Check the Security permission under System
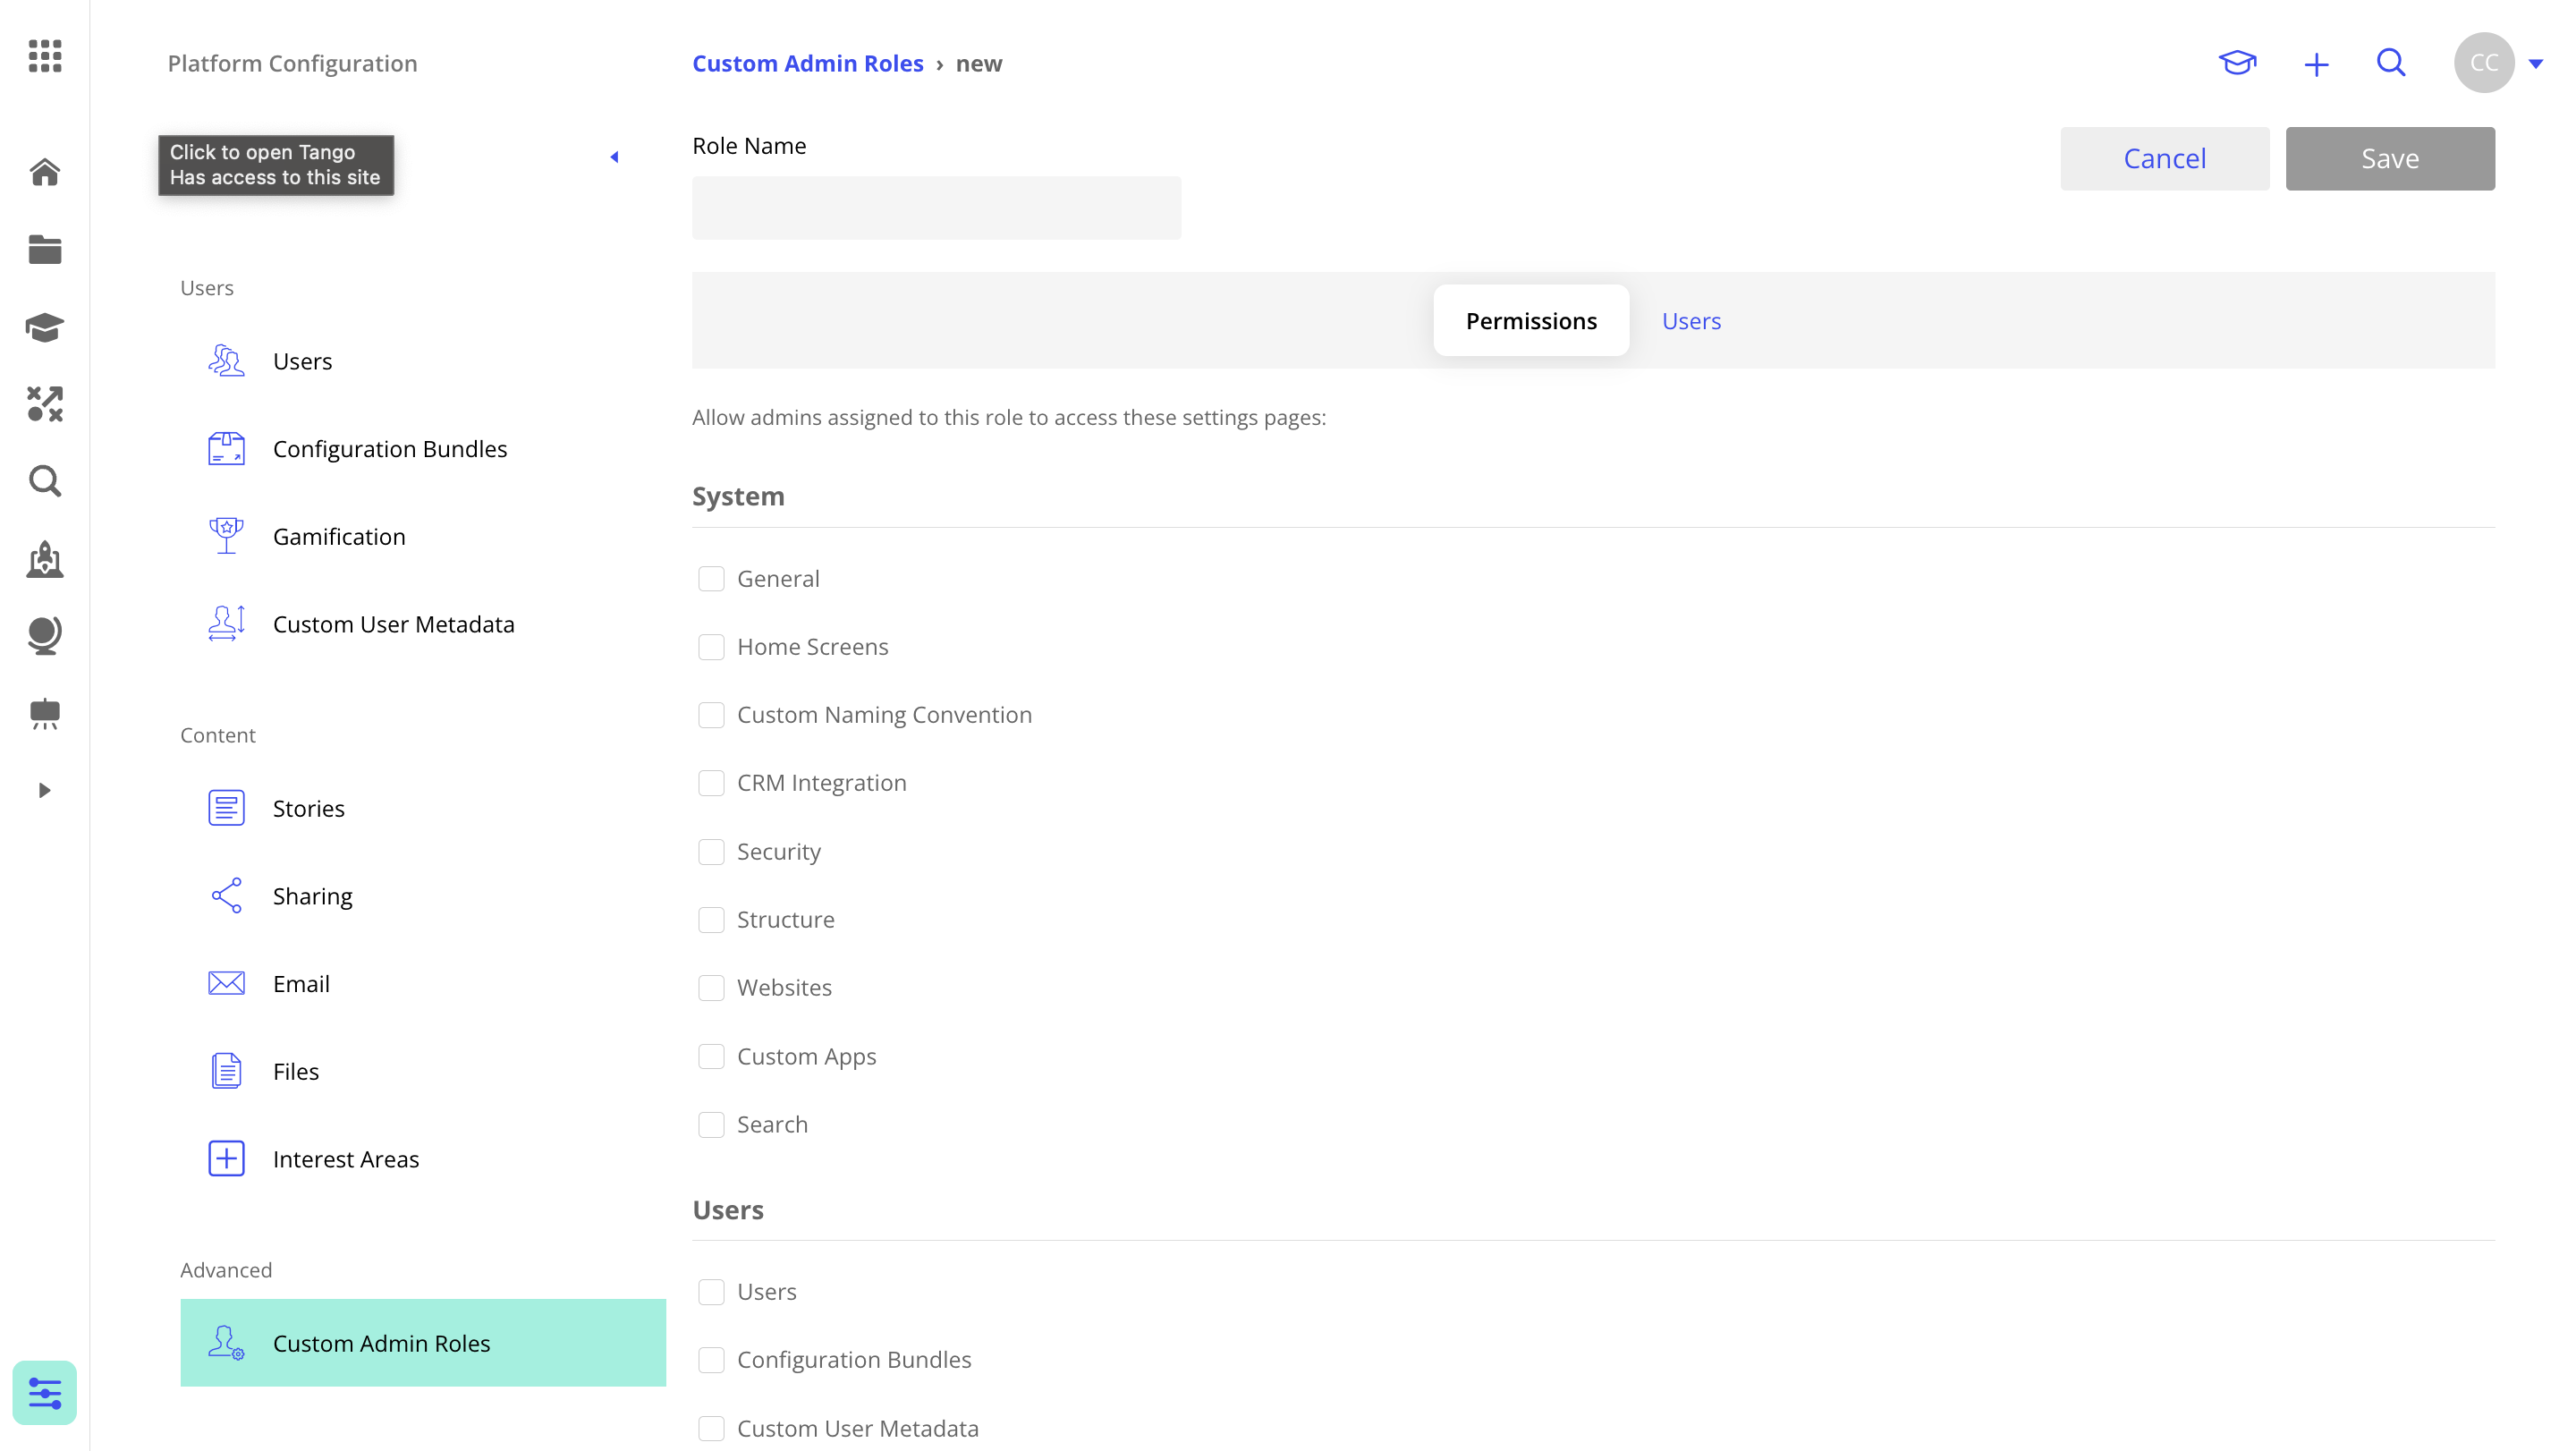 pyautogui.click(x=712, y=851)
